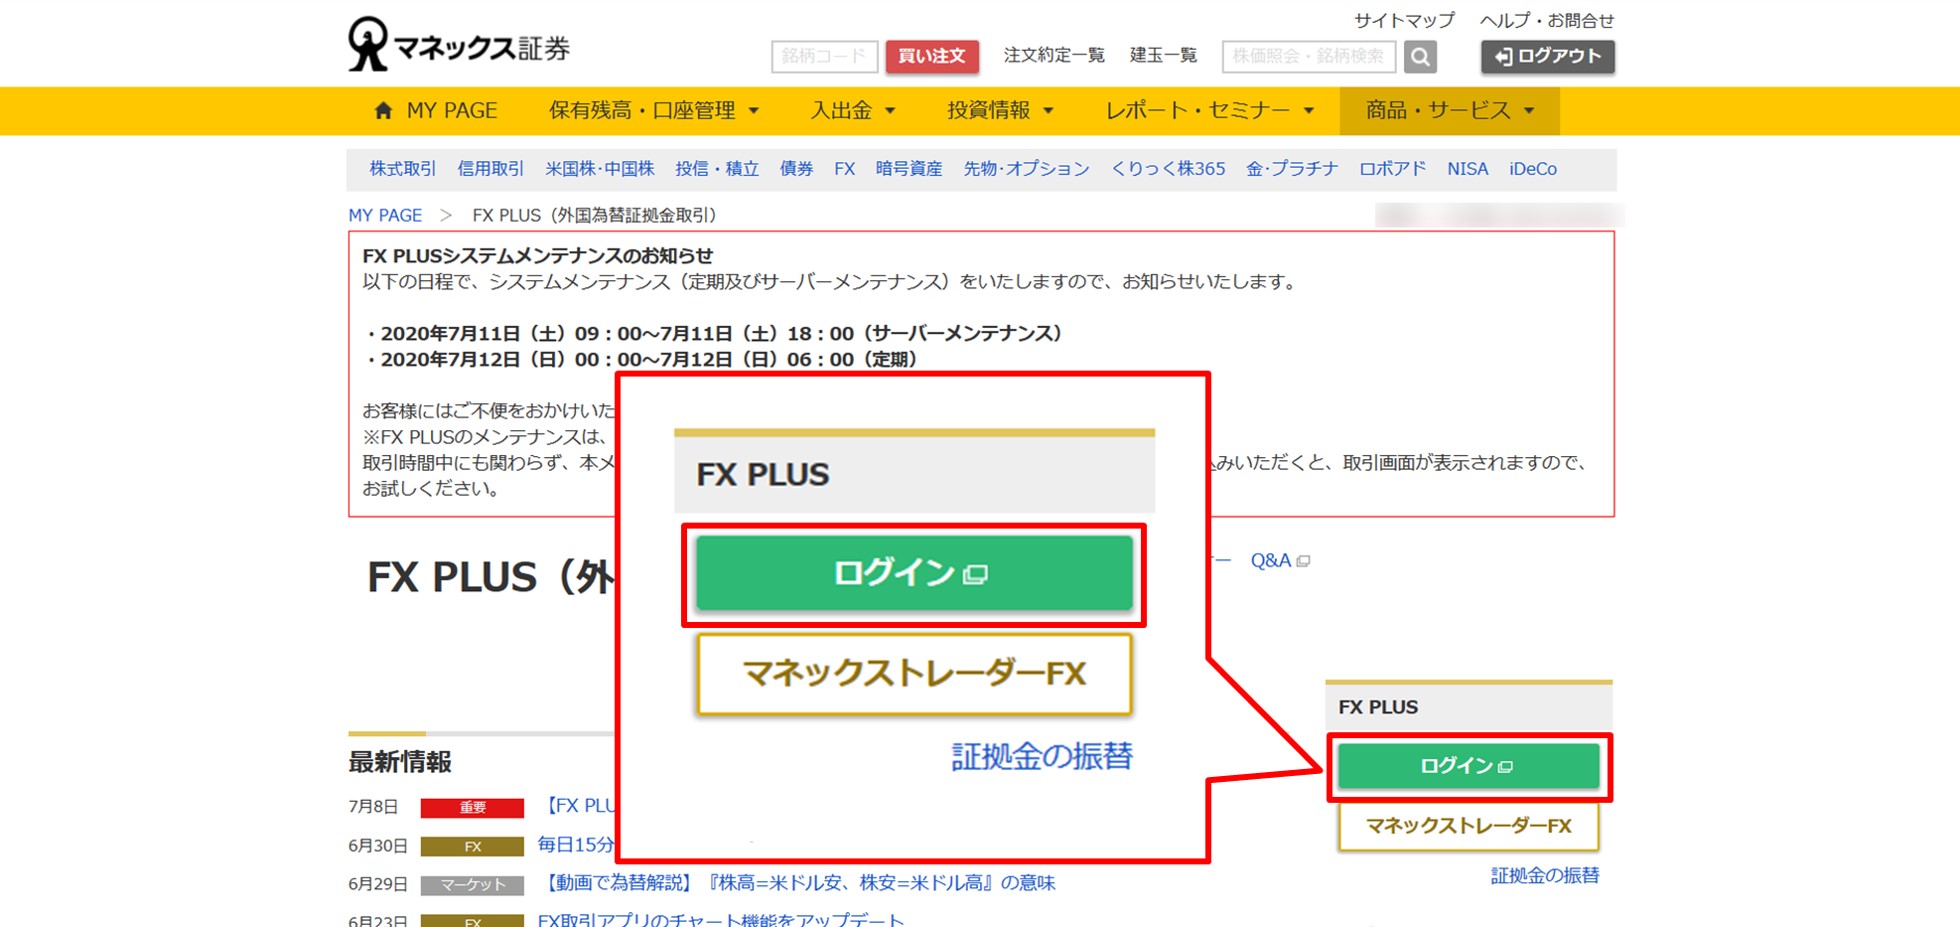Click マネックストレーダーFX button in the sidebar panel

click(1468, 826)
